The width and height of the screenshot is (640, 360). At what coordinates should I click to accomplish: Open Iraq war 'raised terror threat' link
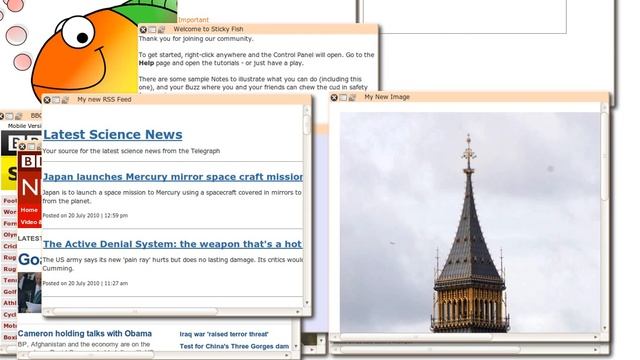[224, 334]
